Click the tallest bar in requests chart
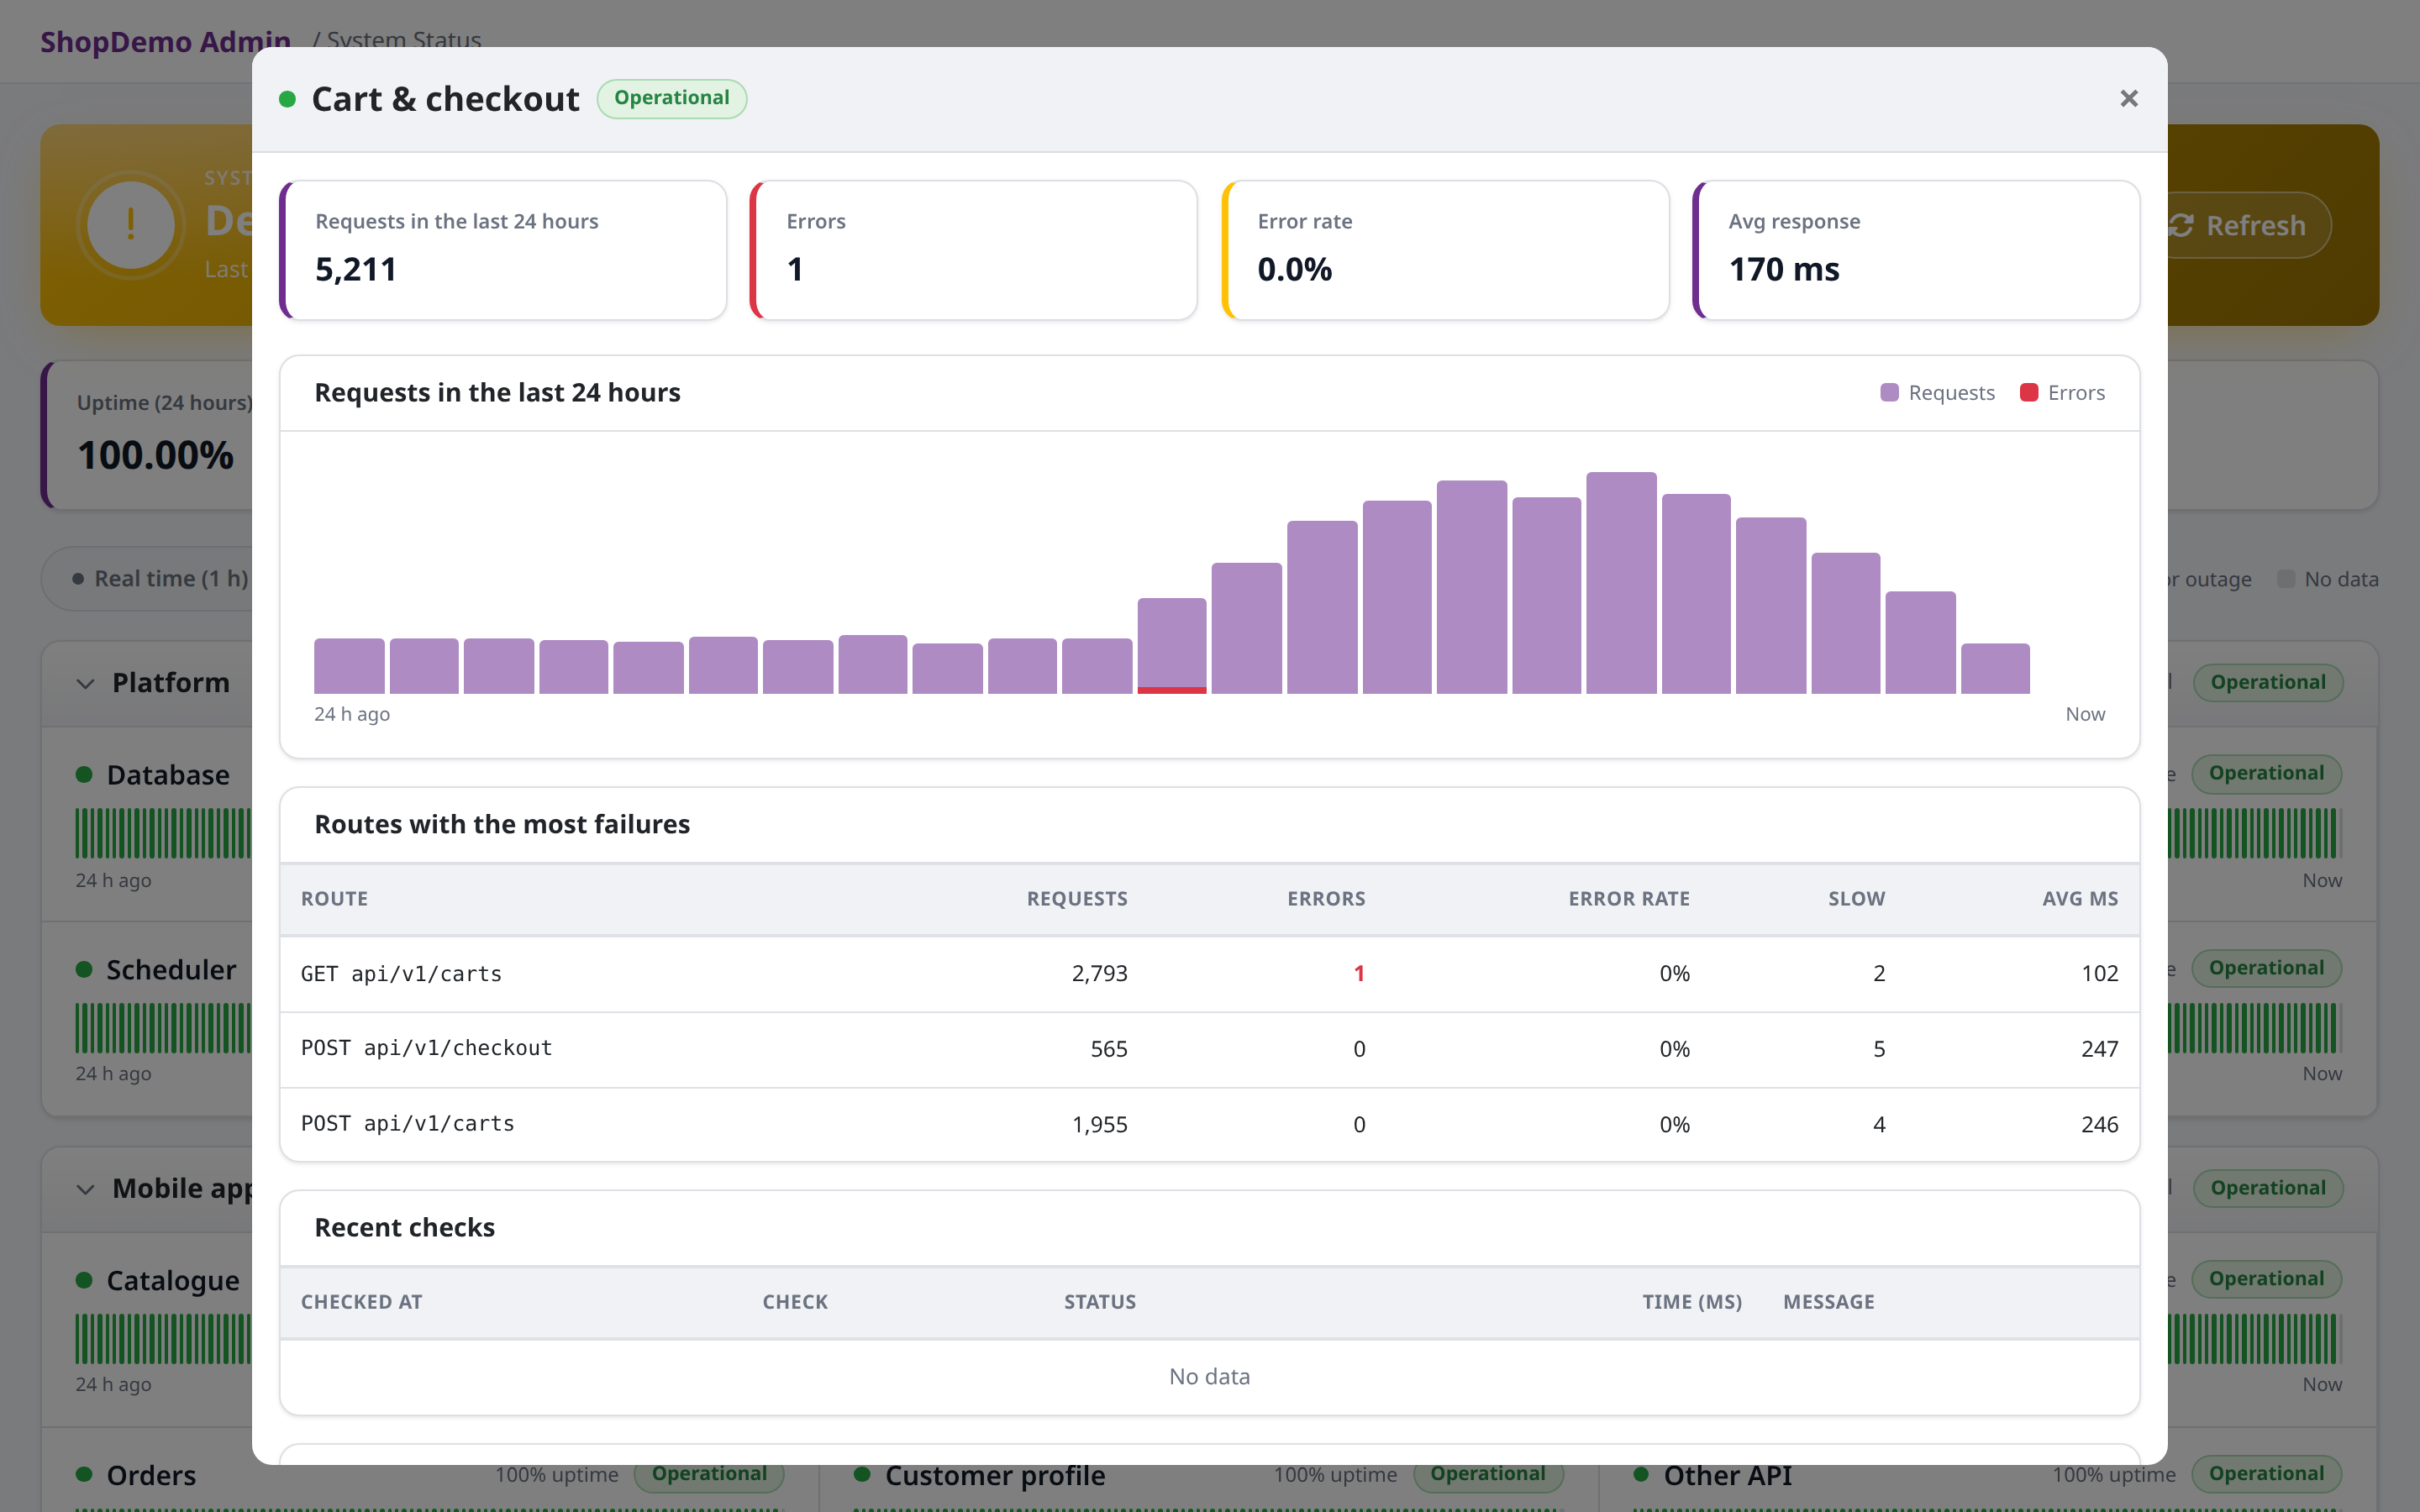This screenshot has width=2420, height=1512. [1621, 583]
